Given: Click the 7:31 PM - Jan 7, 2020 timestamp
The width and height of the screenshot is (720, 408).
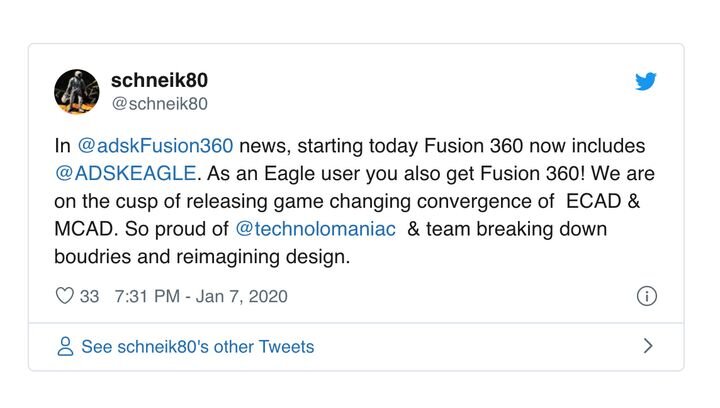Looking at the screenshot, I should 201,296.
